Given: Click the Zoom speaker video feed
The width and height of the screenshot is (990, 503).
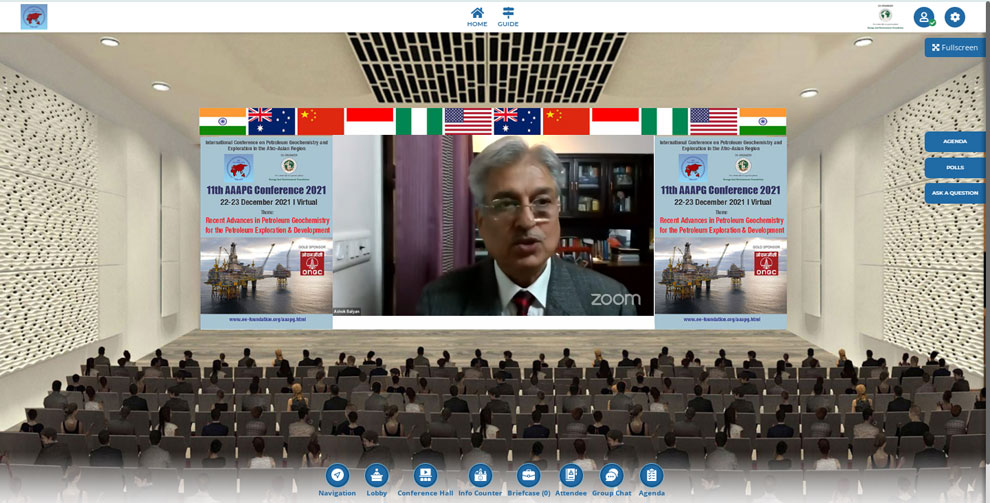Looking at the screenshot, I should tap(493, 225).
